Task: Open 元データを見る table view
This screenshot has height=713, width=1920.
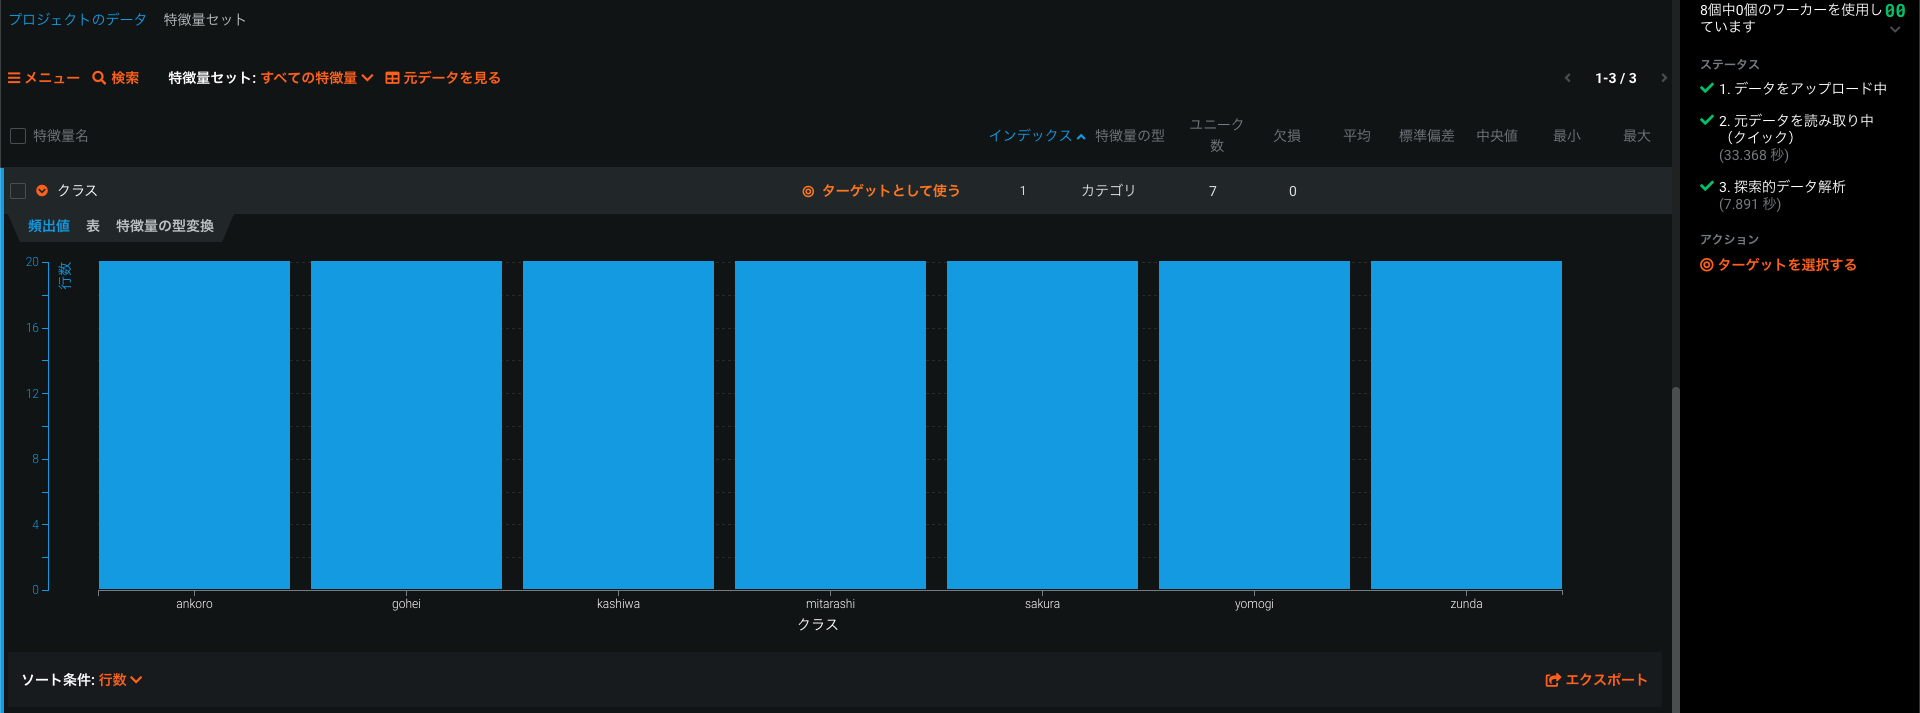Action: click(x=443, y=78)
